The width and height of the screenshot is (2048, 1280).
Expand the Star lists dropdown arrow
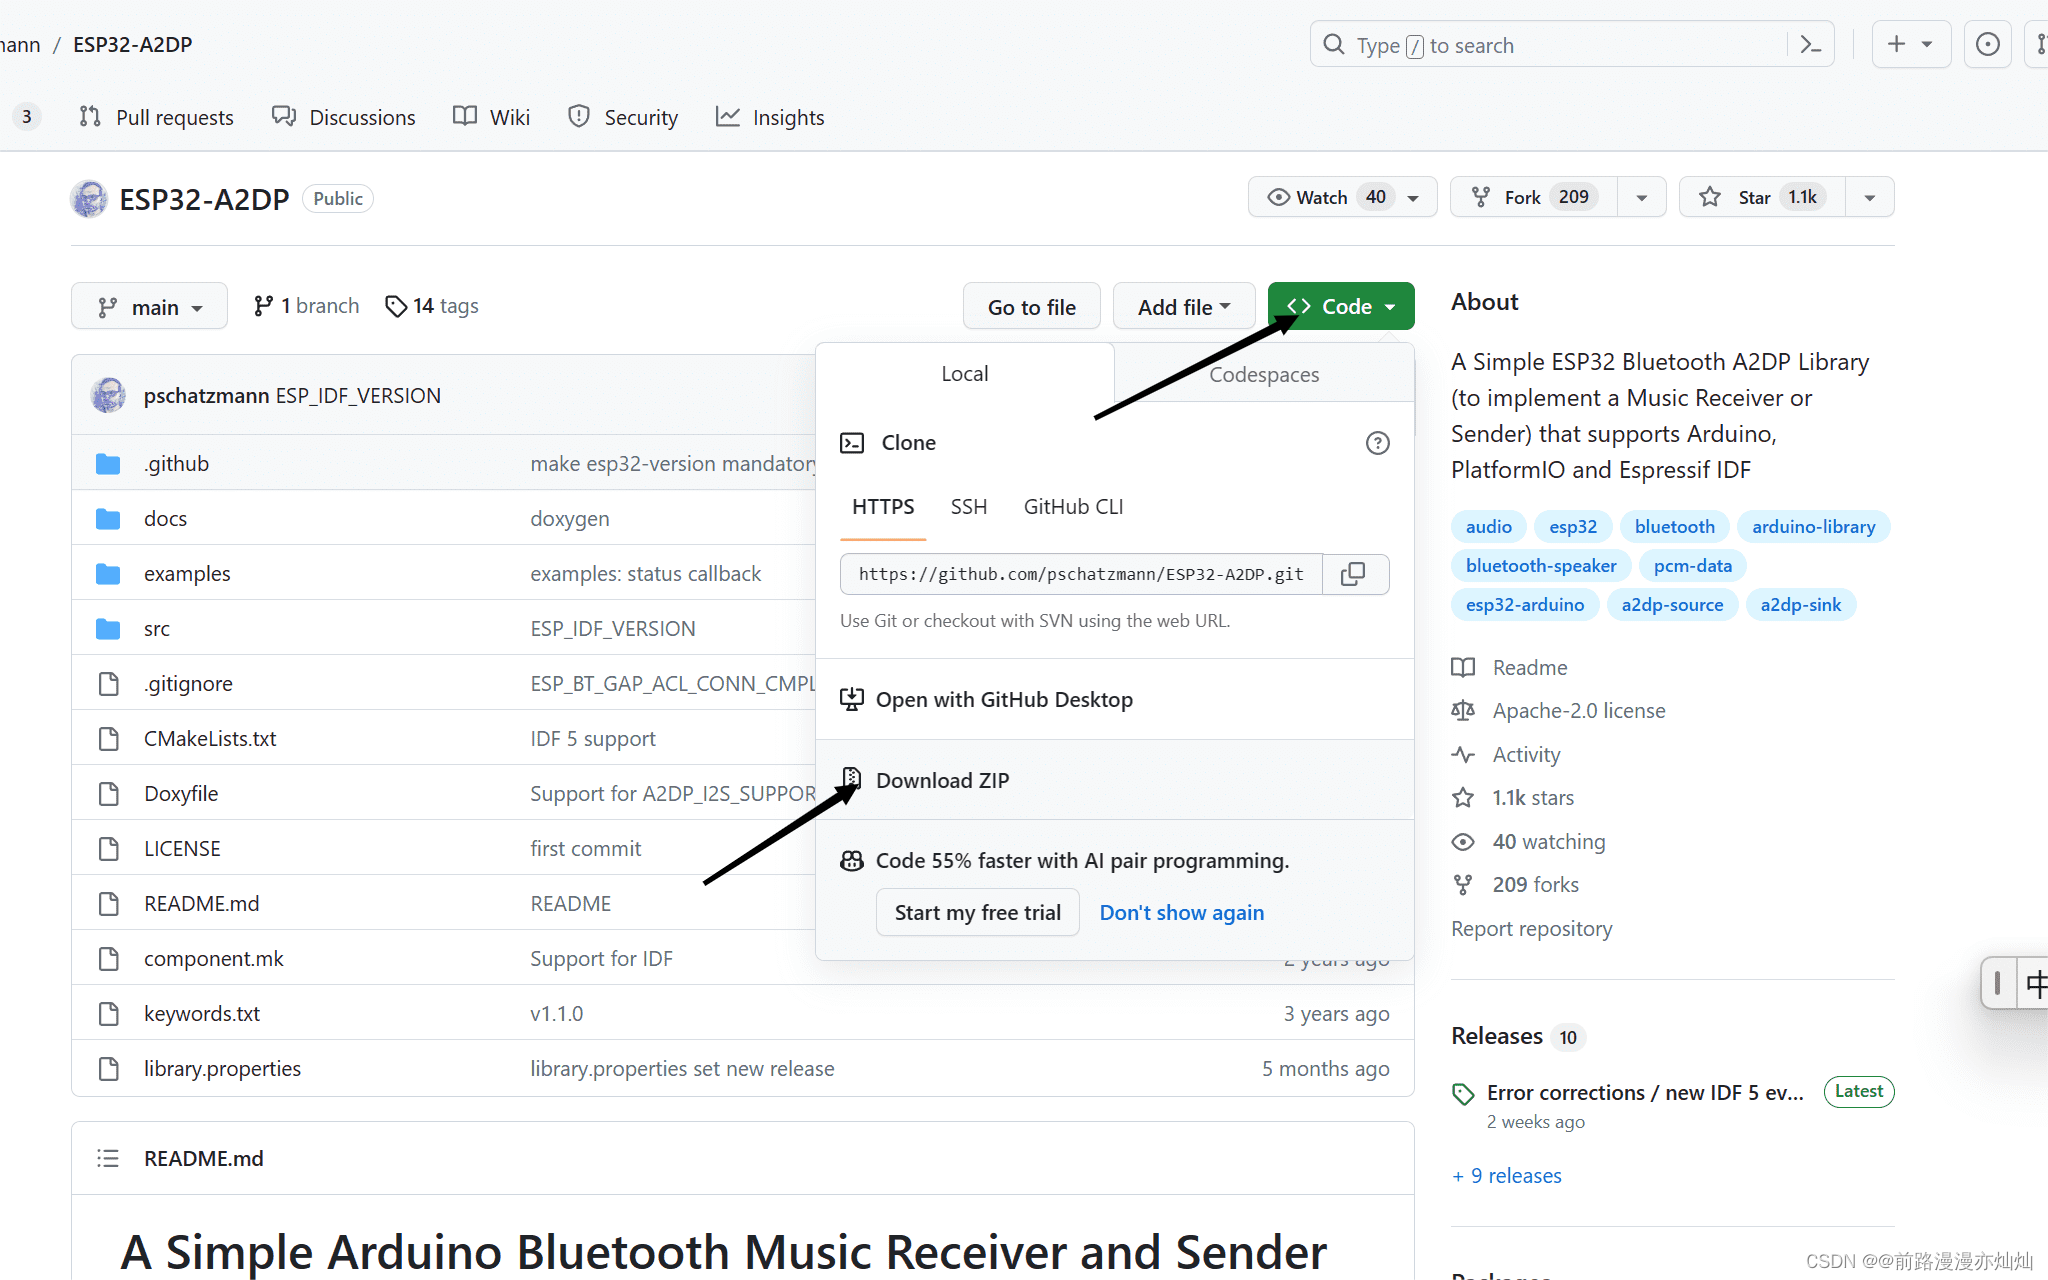pyautogui.click(x=1869, y=197)
